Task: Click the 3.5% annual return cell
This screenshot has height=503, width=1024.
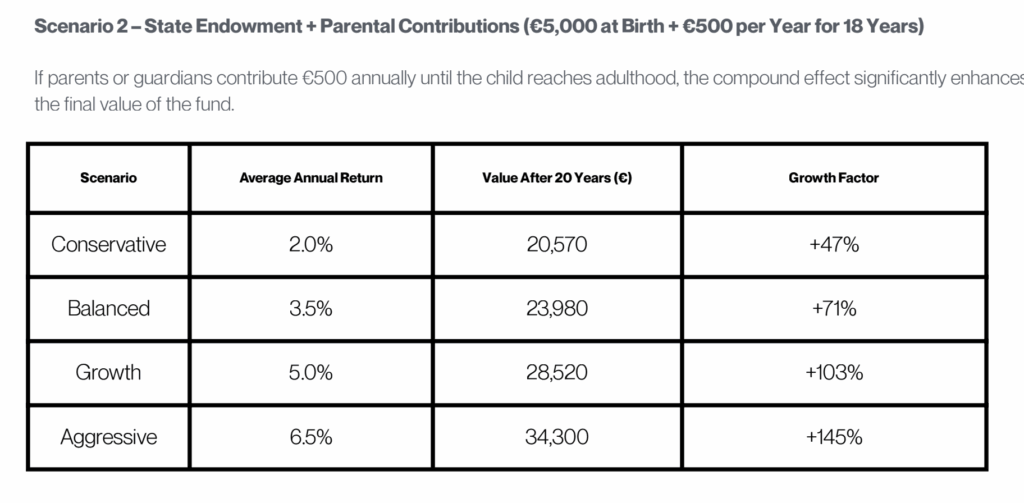Action: [311, 308]
